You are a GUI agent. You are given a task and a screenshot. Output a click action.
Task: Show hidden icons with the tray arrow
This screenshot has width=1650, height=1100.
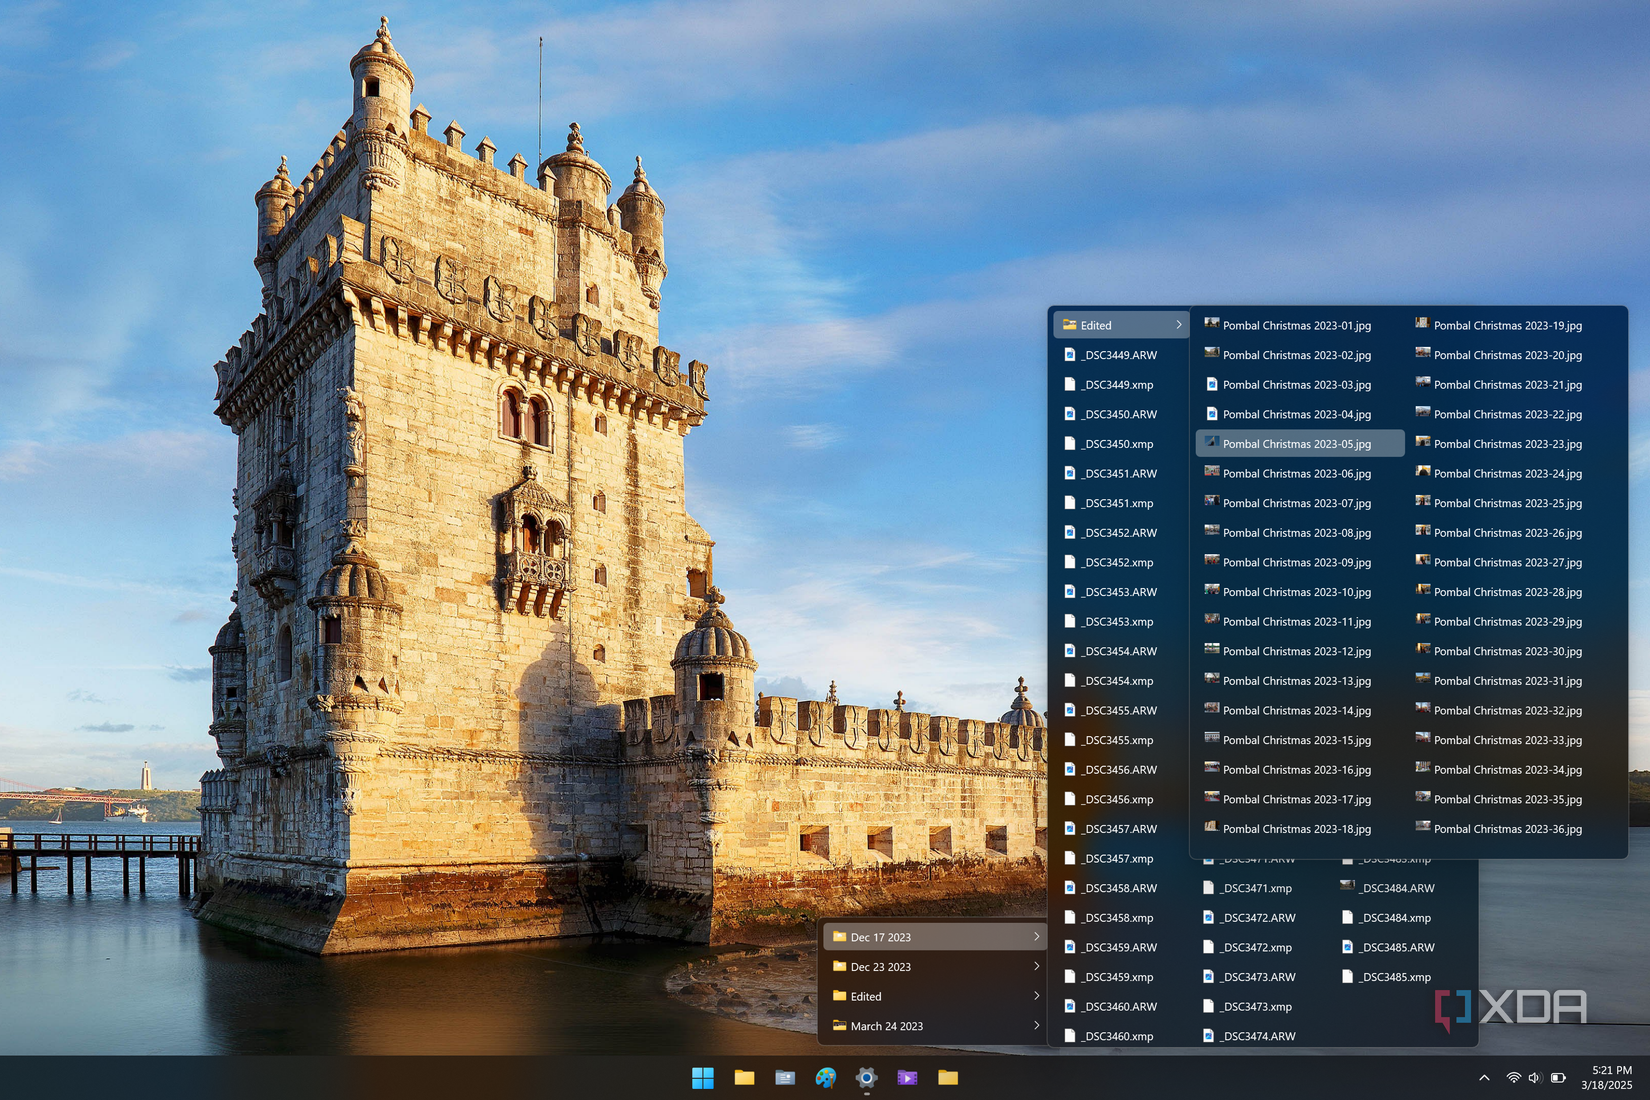[1484, 1078]
